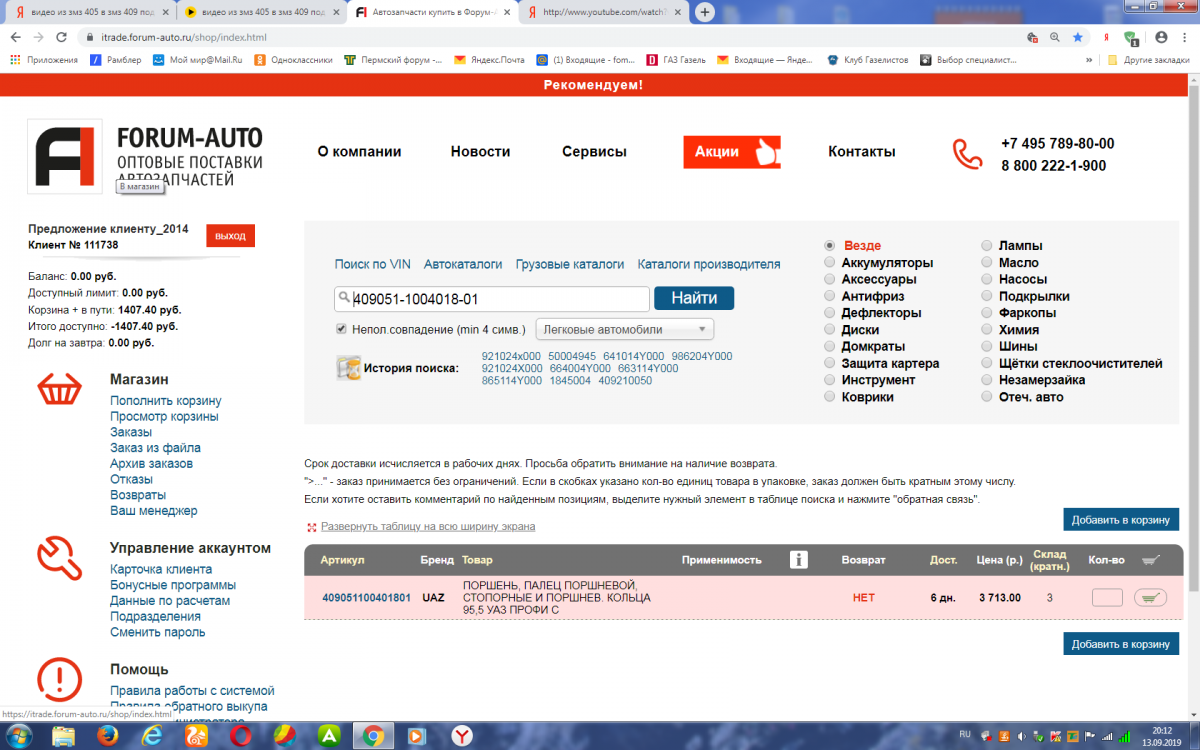Viewport: 1200px width, 750px height.
Task: Open a new browser tab
Action: [705, 12]
